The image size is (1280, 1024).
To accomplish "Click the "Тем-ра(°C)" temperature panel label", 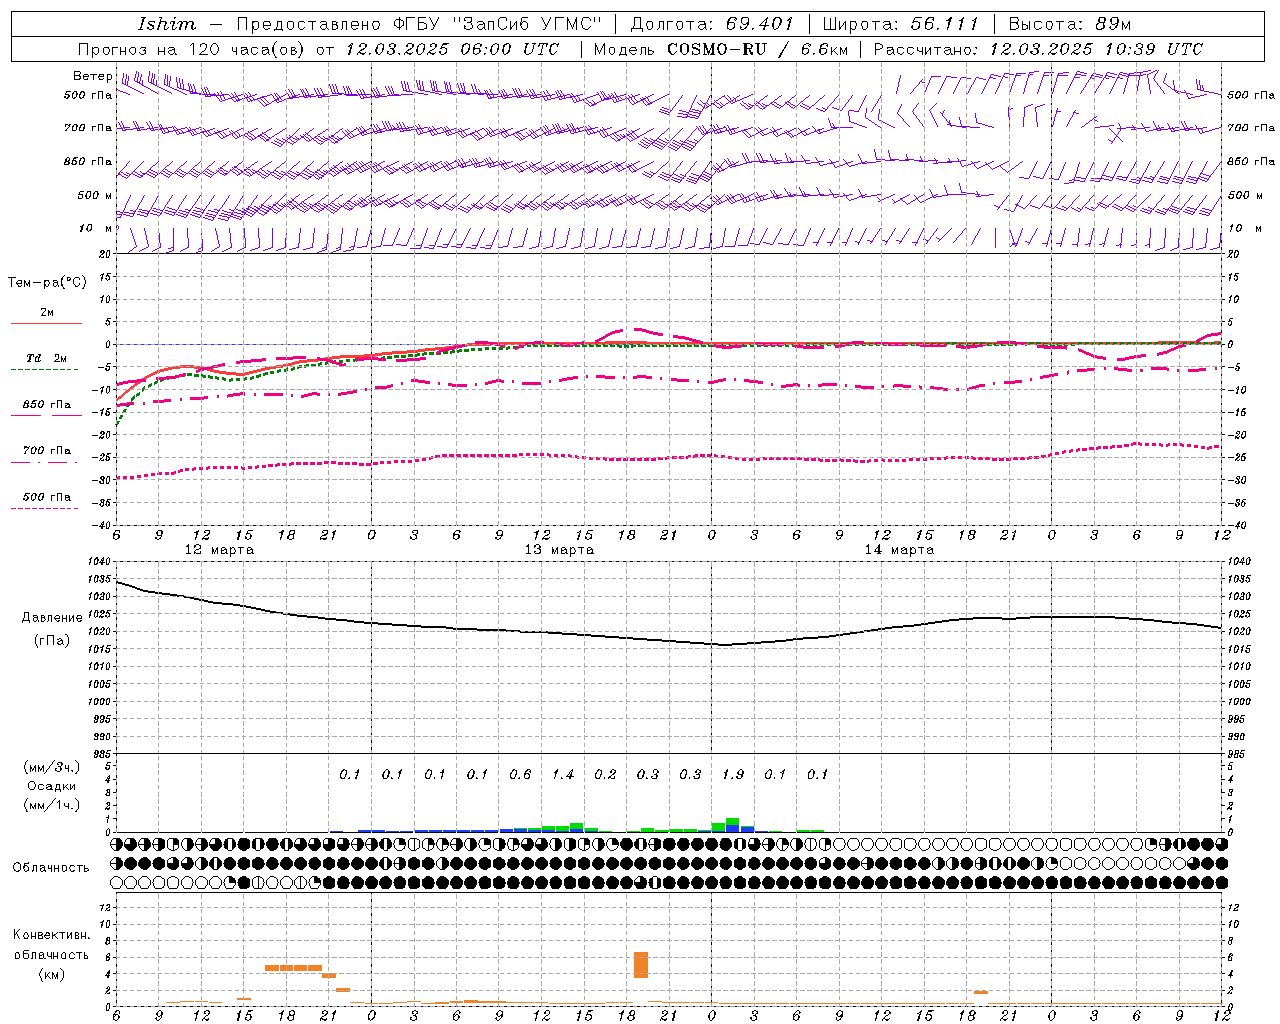I will 48,283.
